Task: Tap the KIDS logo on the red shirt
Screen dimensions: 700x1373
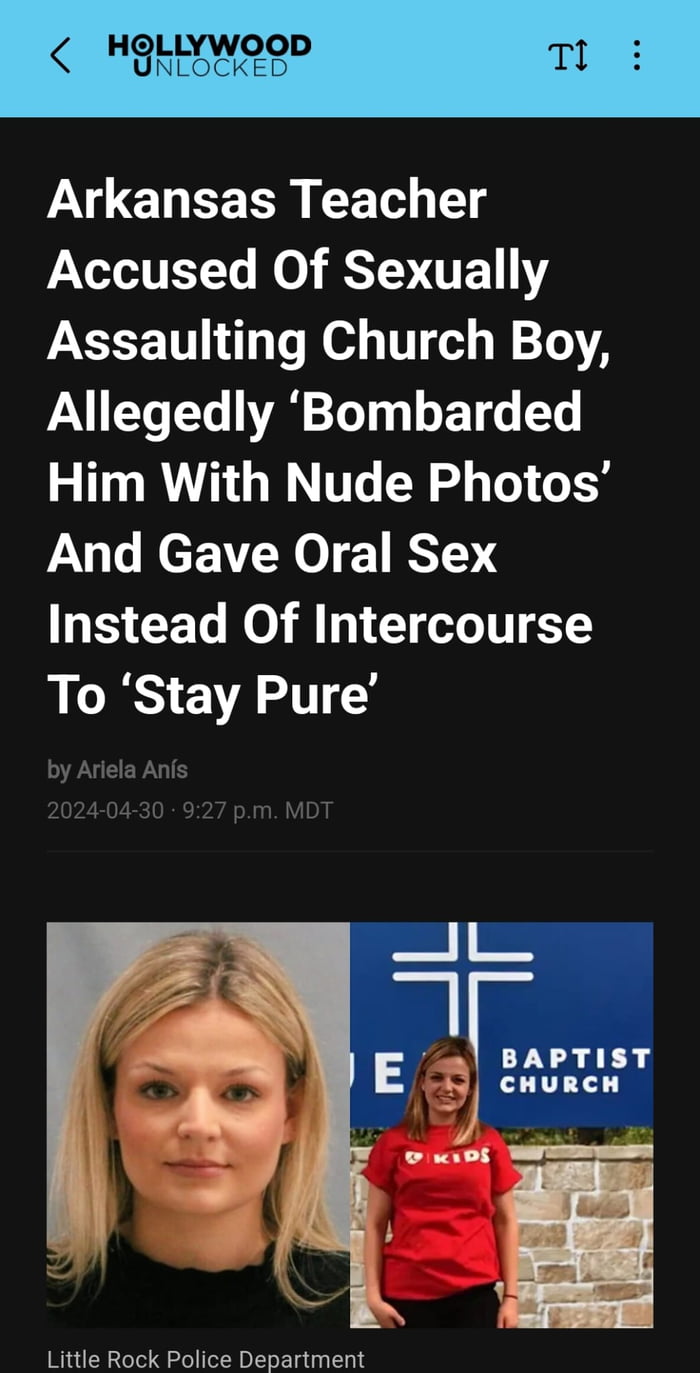Action: coord(449,1153)
